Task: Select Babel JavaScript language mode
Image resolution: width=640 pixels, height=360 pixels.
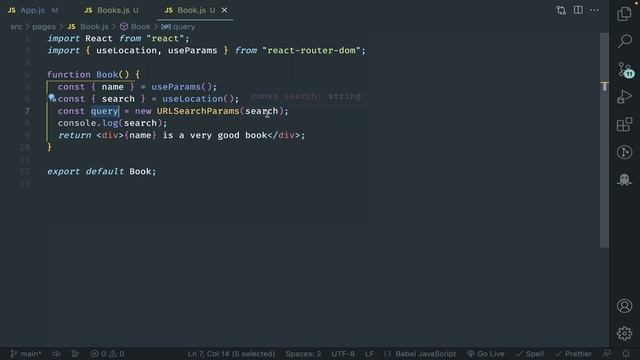Action: coord(420,354)
